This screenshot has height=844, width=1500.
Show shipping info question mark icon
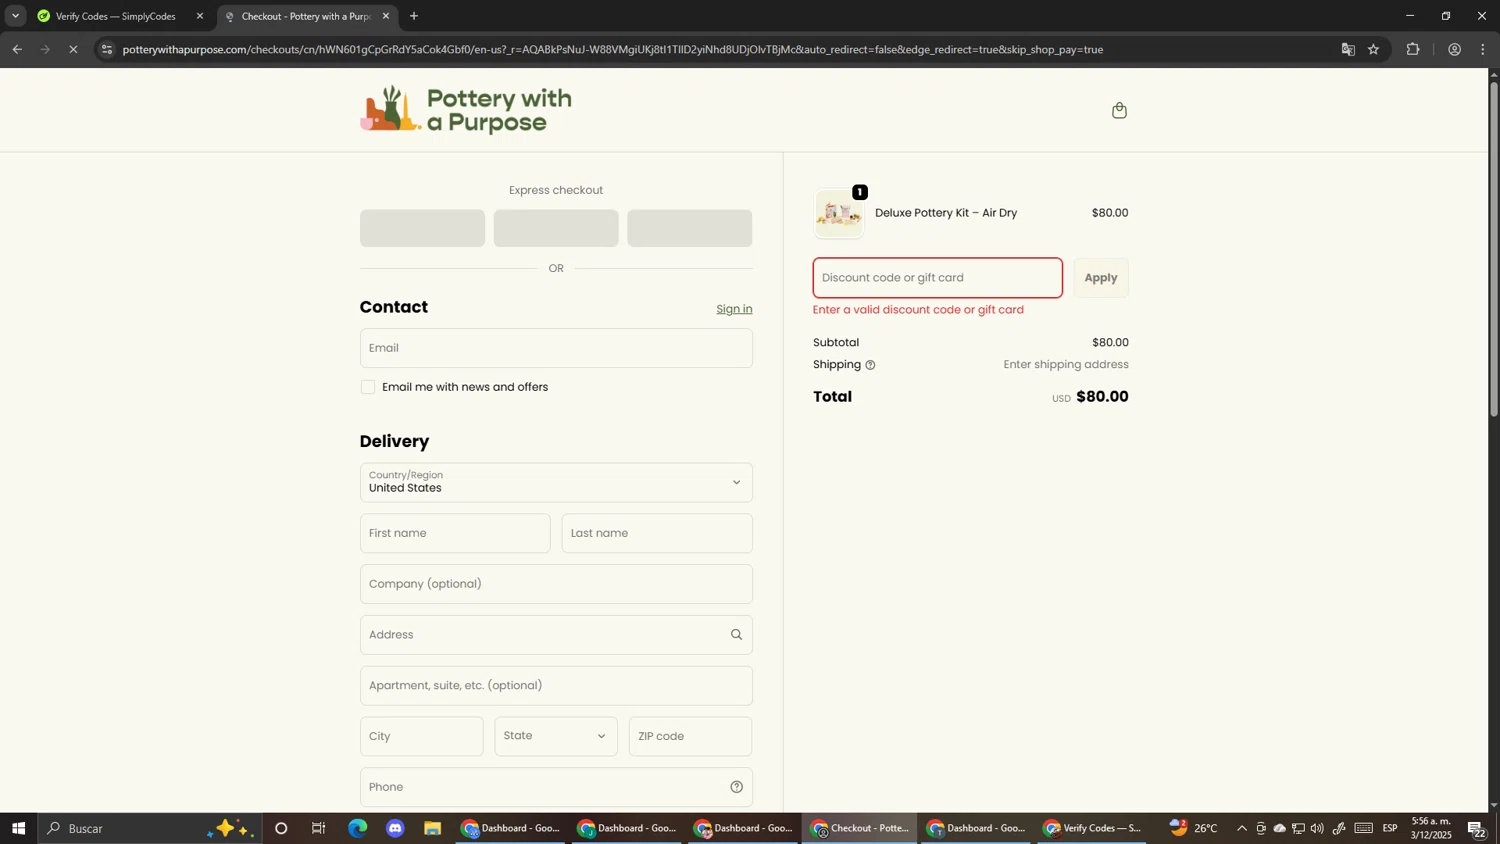tap(870, 365)
